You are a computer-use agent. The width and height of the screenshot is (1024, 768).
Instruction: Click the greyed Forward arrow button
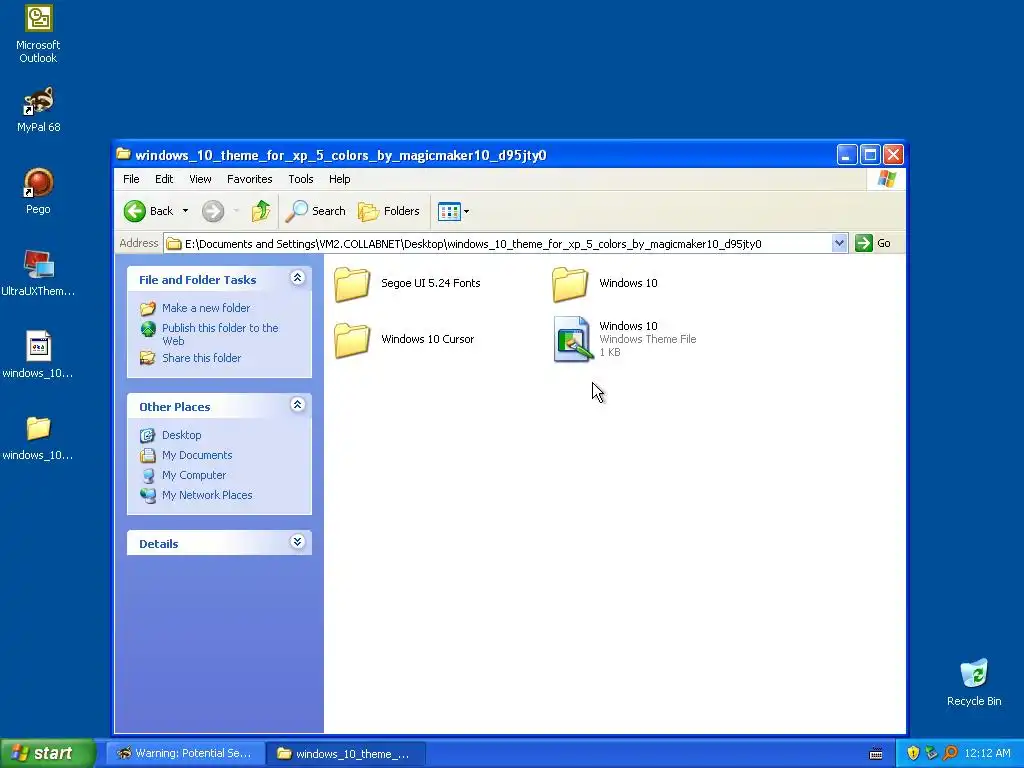pyautogui.click(x=213, y=211)
